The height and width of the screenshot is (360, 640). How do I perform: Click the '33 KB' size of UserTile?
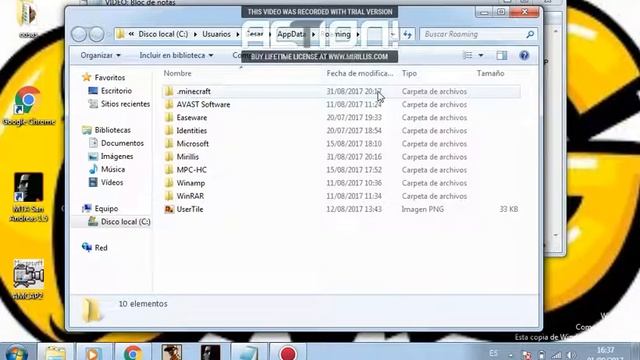509,209
